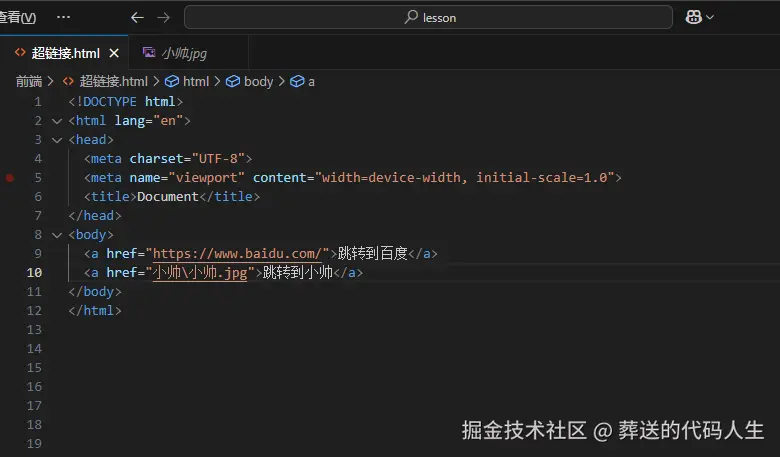Image resolution: width=780 pixels, height=457 pixels.
Task: Toggle the red breakpoint on line 5
Action: point(10,178)
